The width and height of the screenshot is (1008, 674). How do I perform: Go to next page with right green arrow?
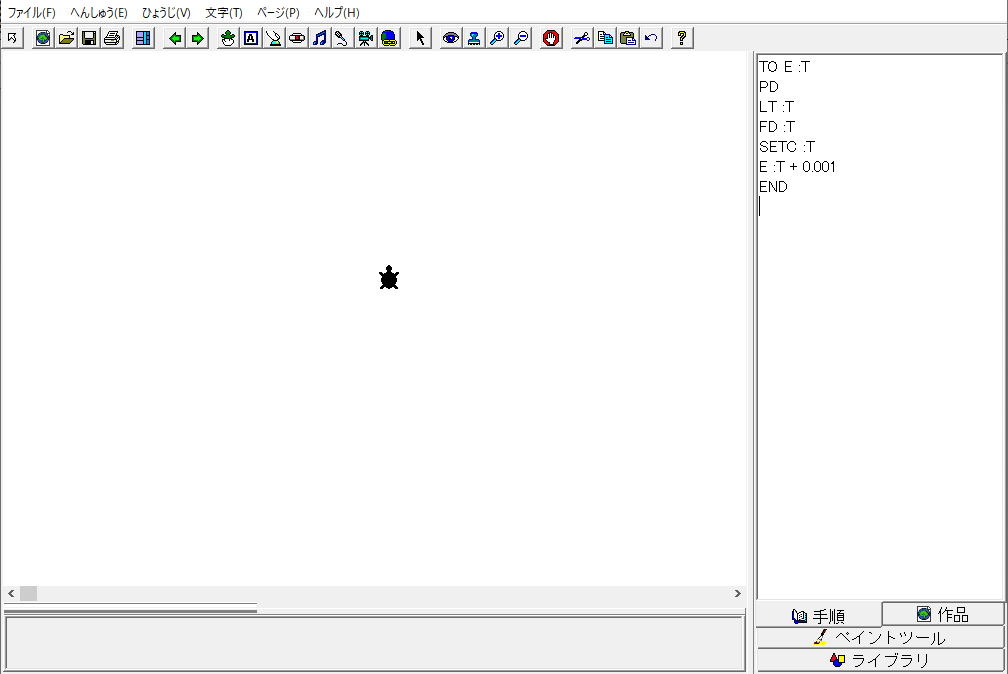[x=197, y=38]
